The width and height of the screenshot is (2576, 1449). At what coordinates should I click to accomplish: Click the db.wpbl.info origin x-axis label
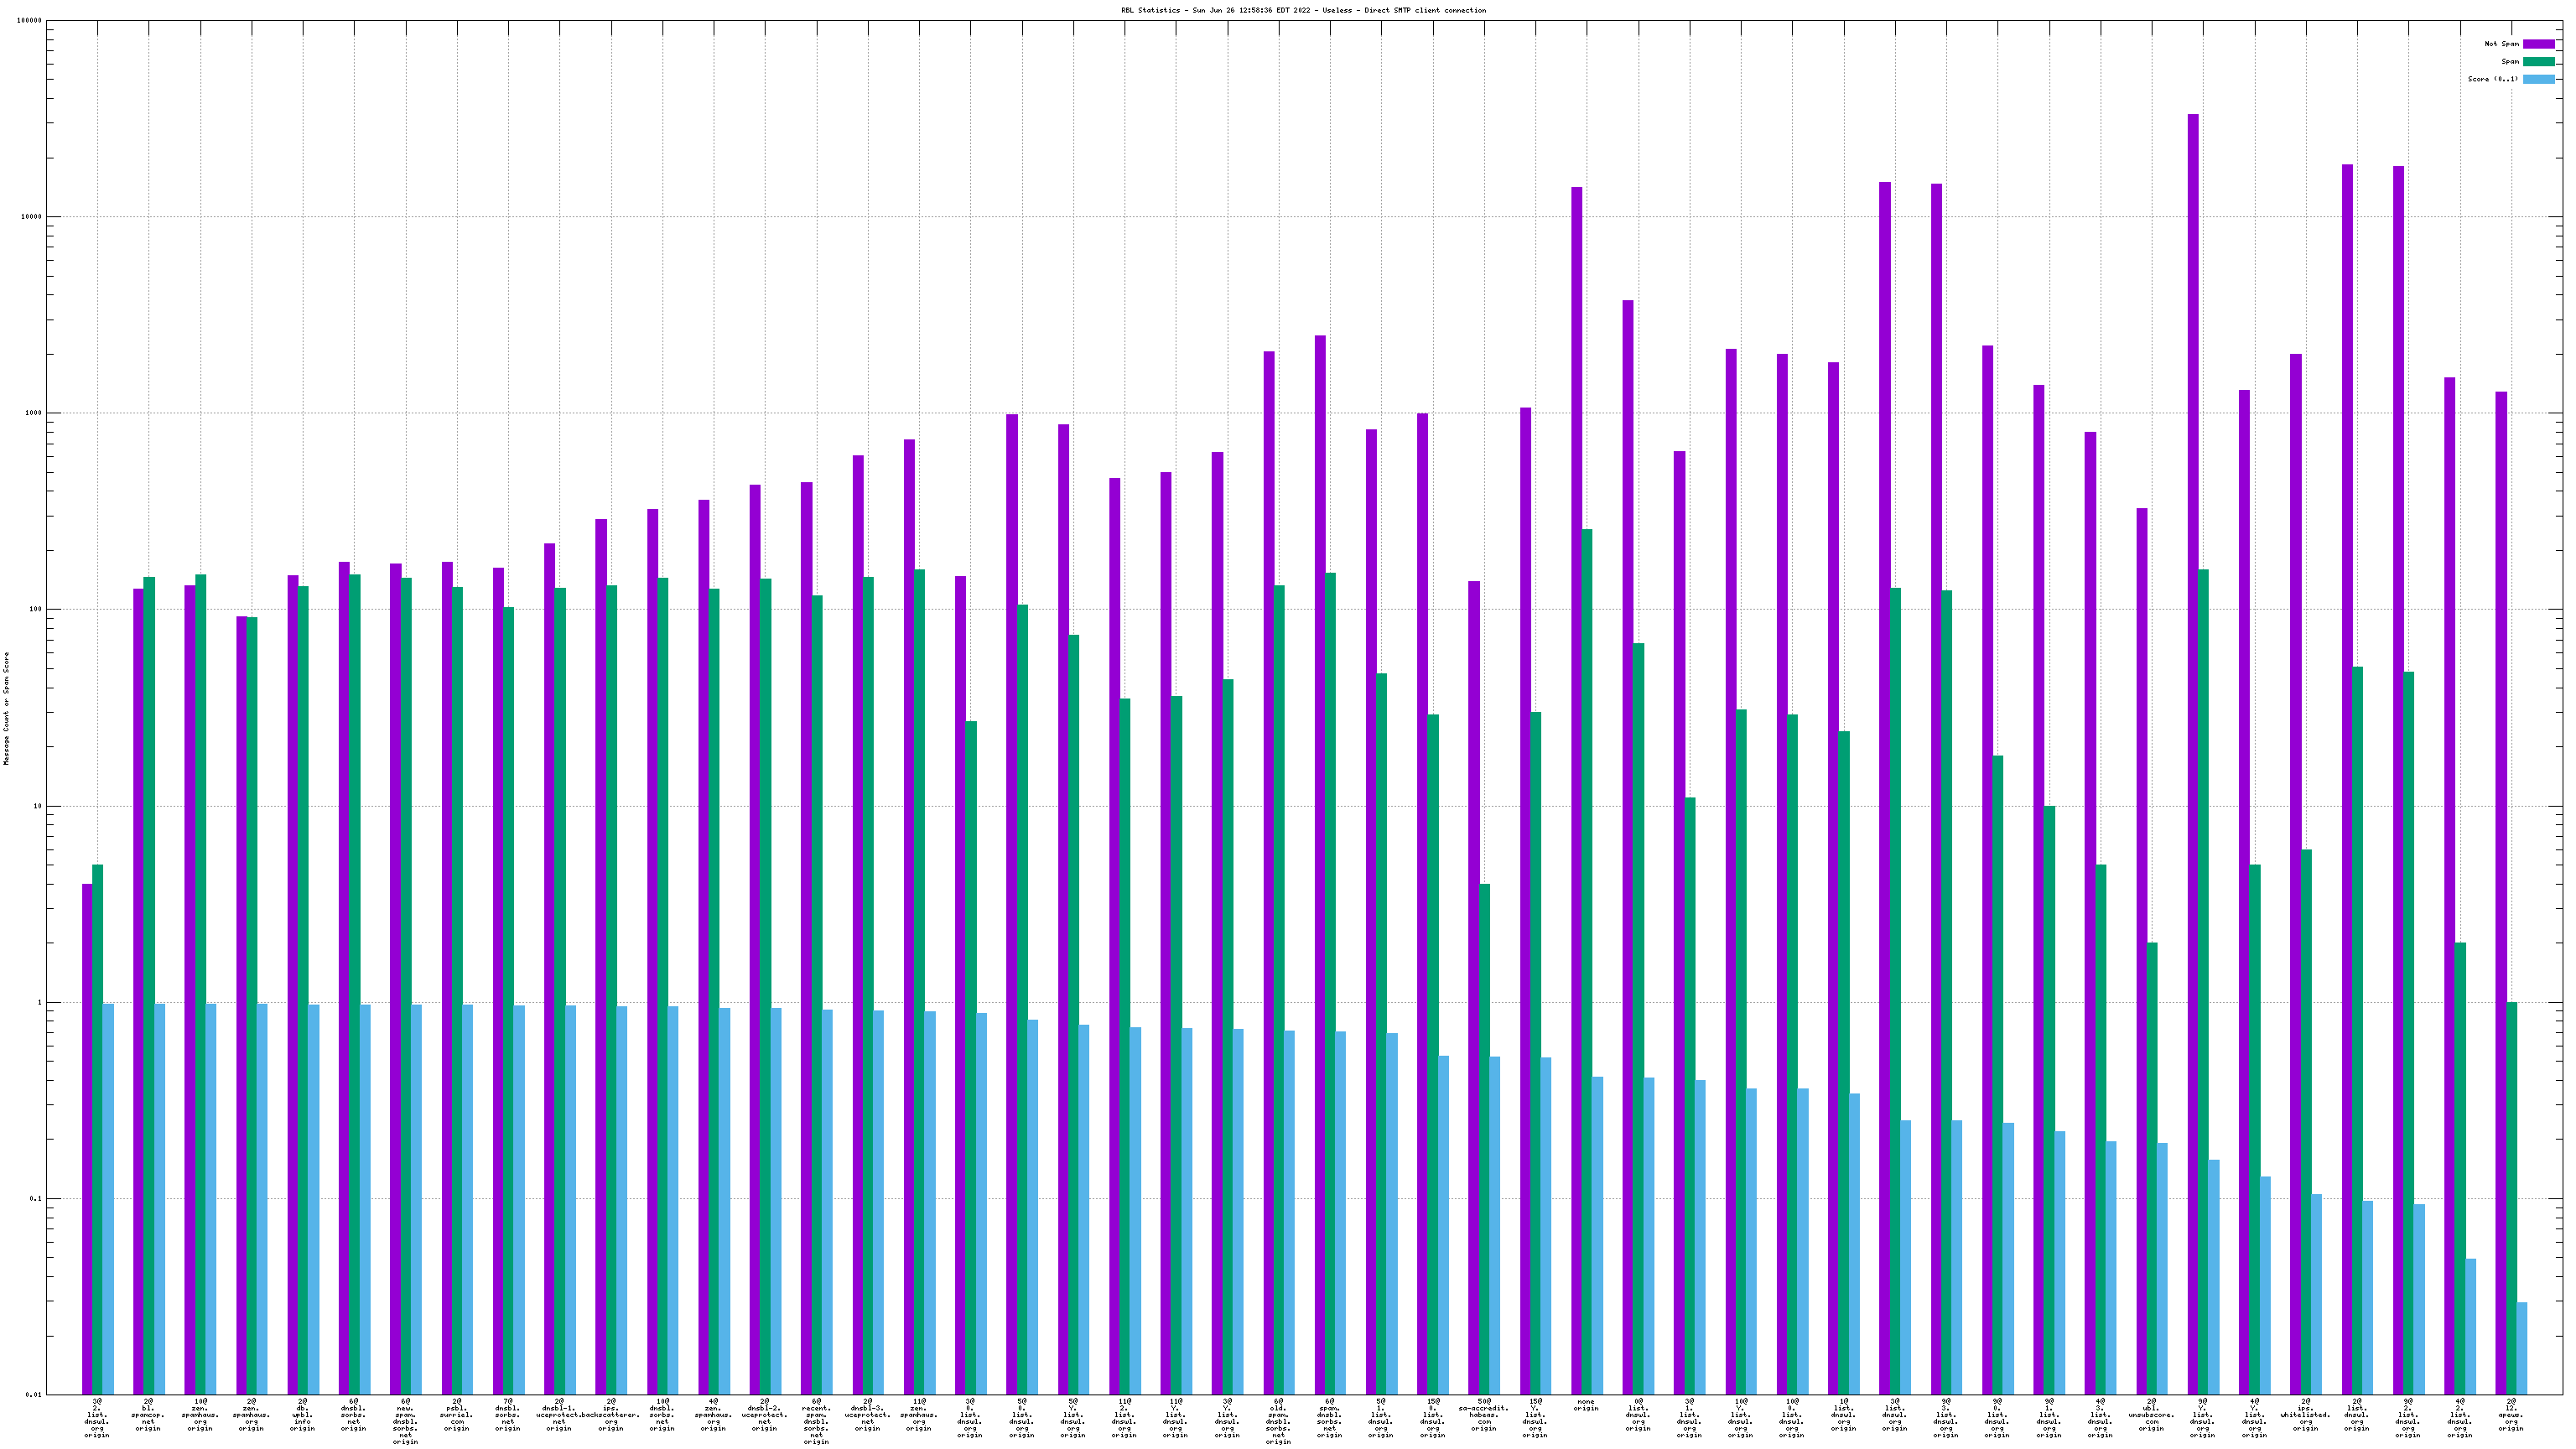302,1415
